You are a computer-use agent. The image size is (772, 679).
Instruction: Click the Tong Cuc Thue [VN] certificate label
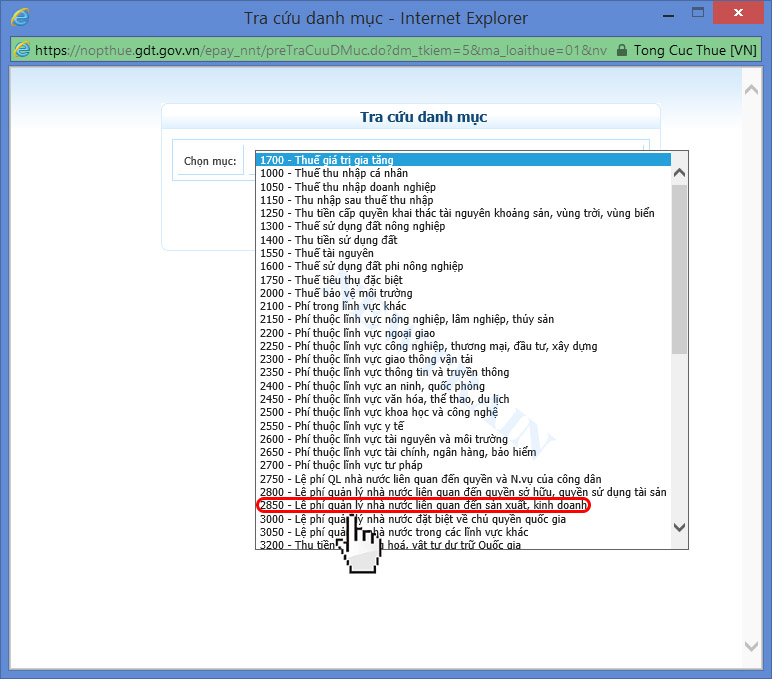[695, 50]
